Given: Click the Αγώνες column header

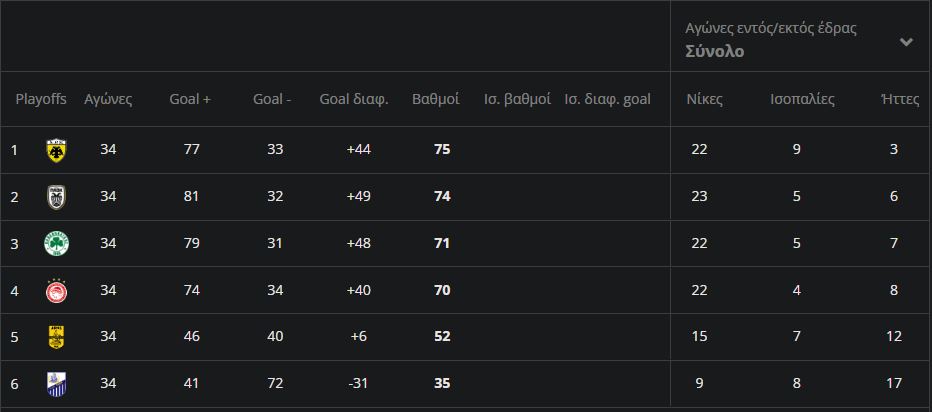Looking at the screenshot, I should [108, 99].
